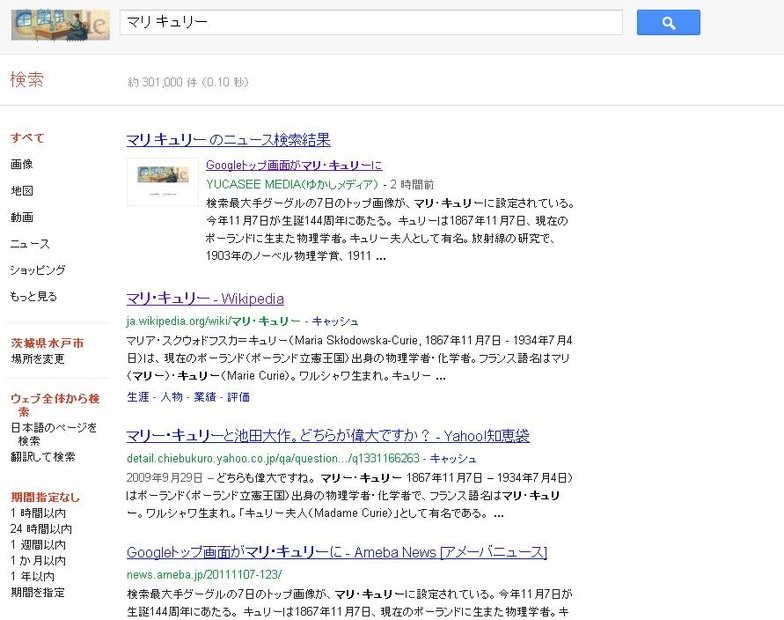Filter results to 24 時間以内
This screenshot has height=620, width=784.
pos(41,529)
